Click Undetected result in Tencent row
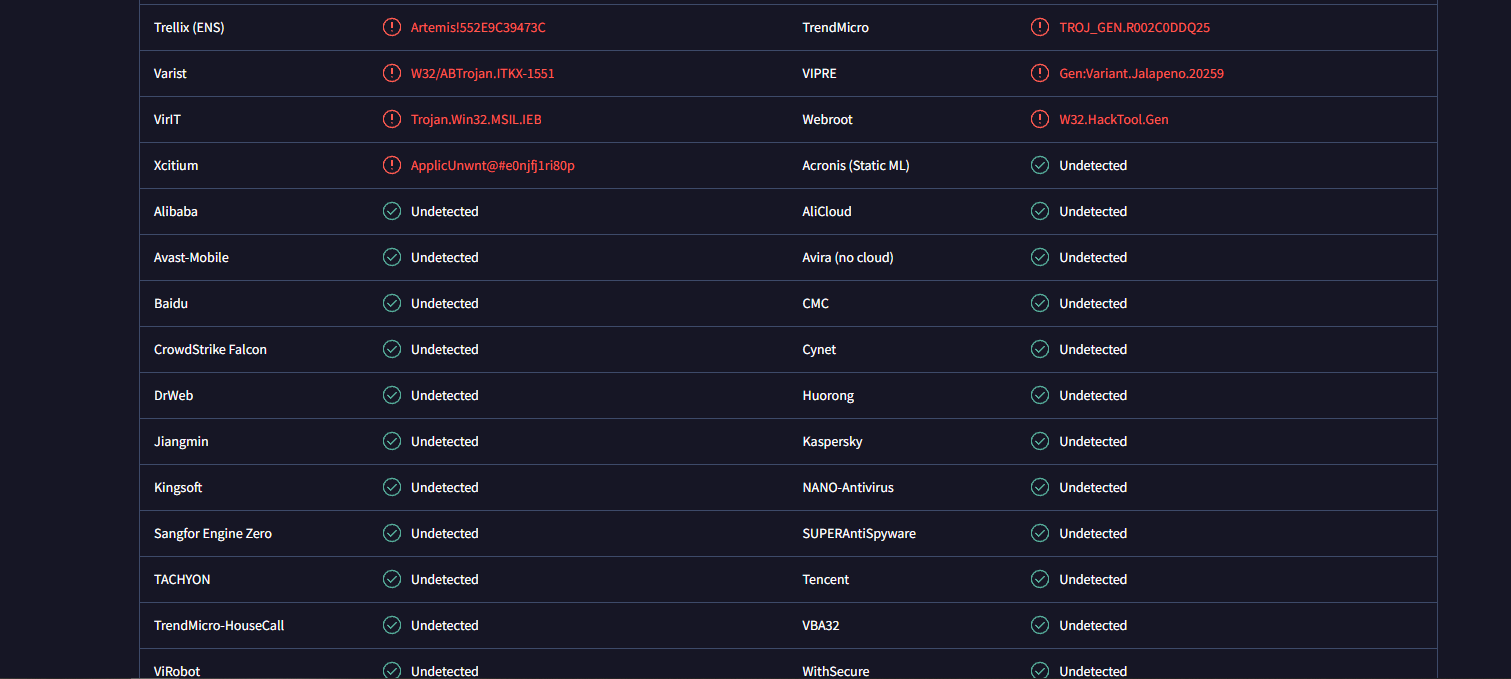 click(1093, 580)
